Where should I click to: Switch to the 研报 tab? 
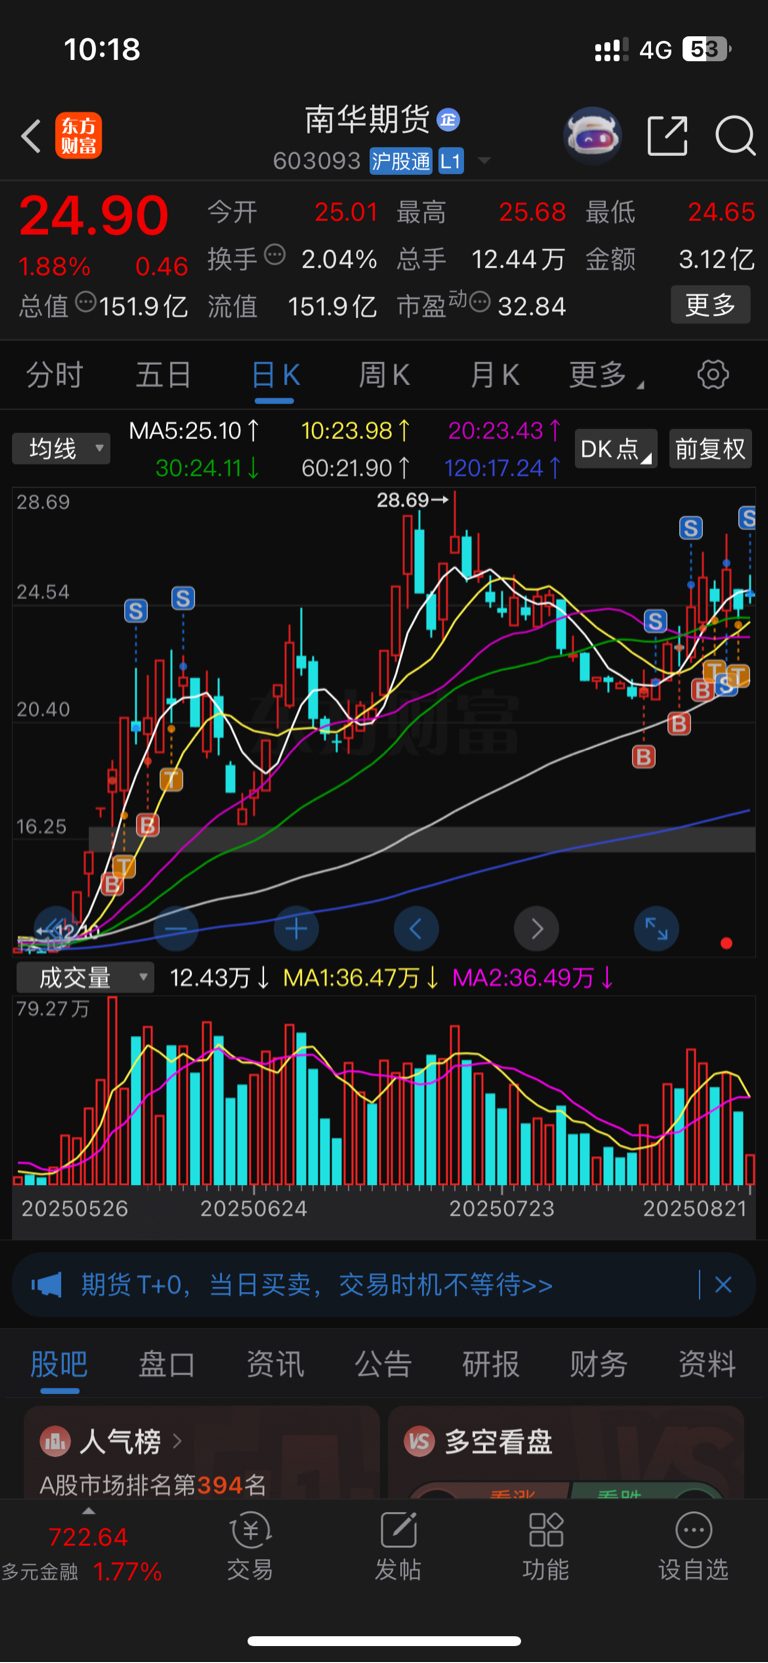(x=491, y=1364)
